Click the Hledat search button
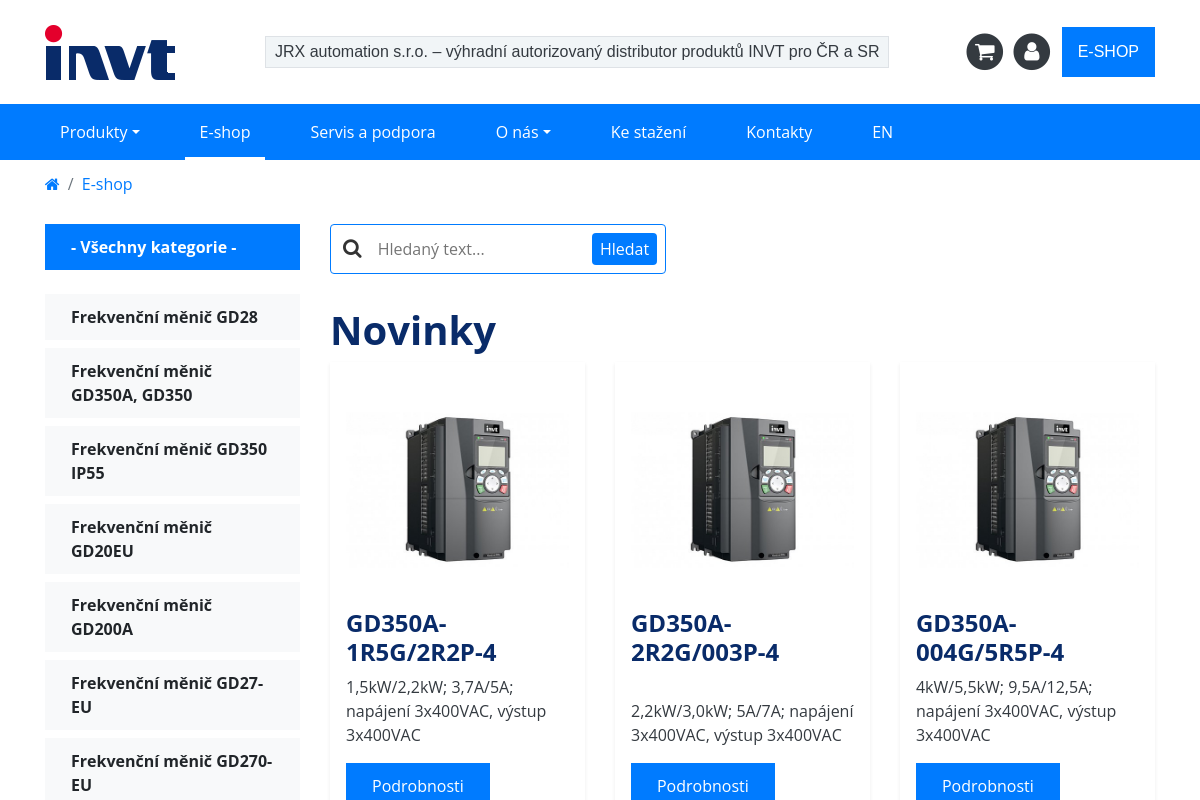Viewport: 1200px width, 800px height. [624, 249]
